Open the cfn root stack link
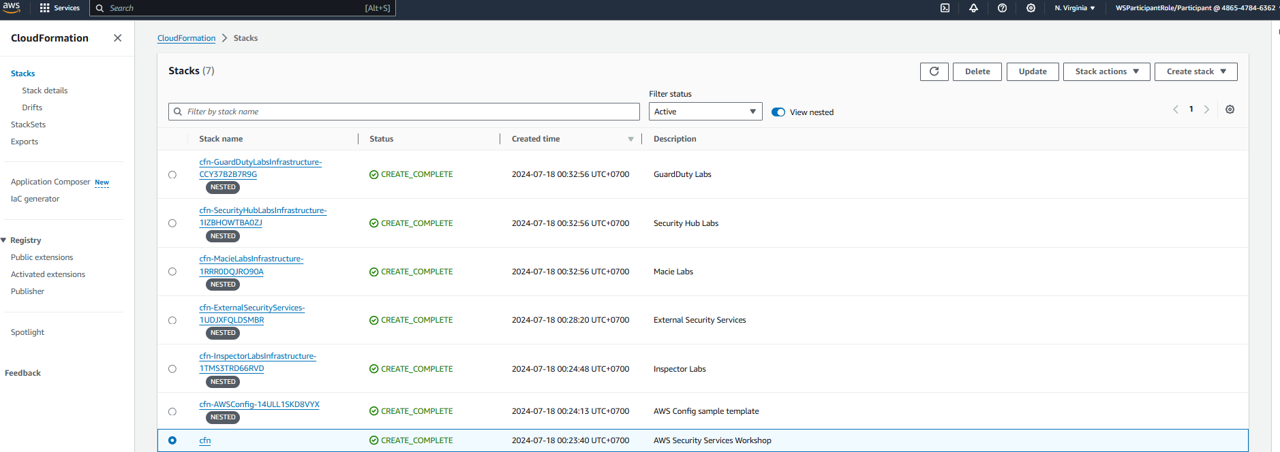Screen dimensions: 1280x452 click(205, 440)
